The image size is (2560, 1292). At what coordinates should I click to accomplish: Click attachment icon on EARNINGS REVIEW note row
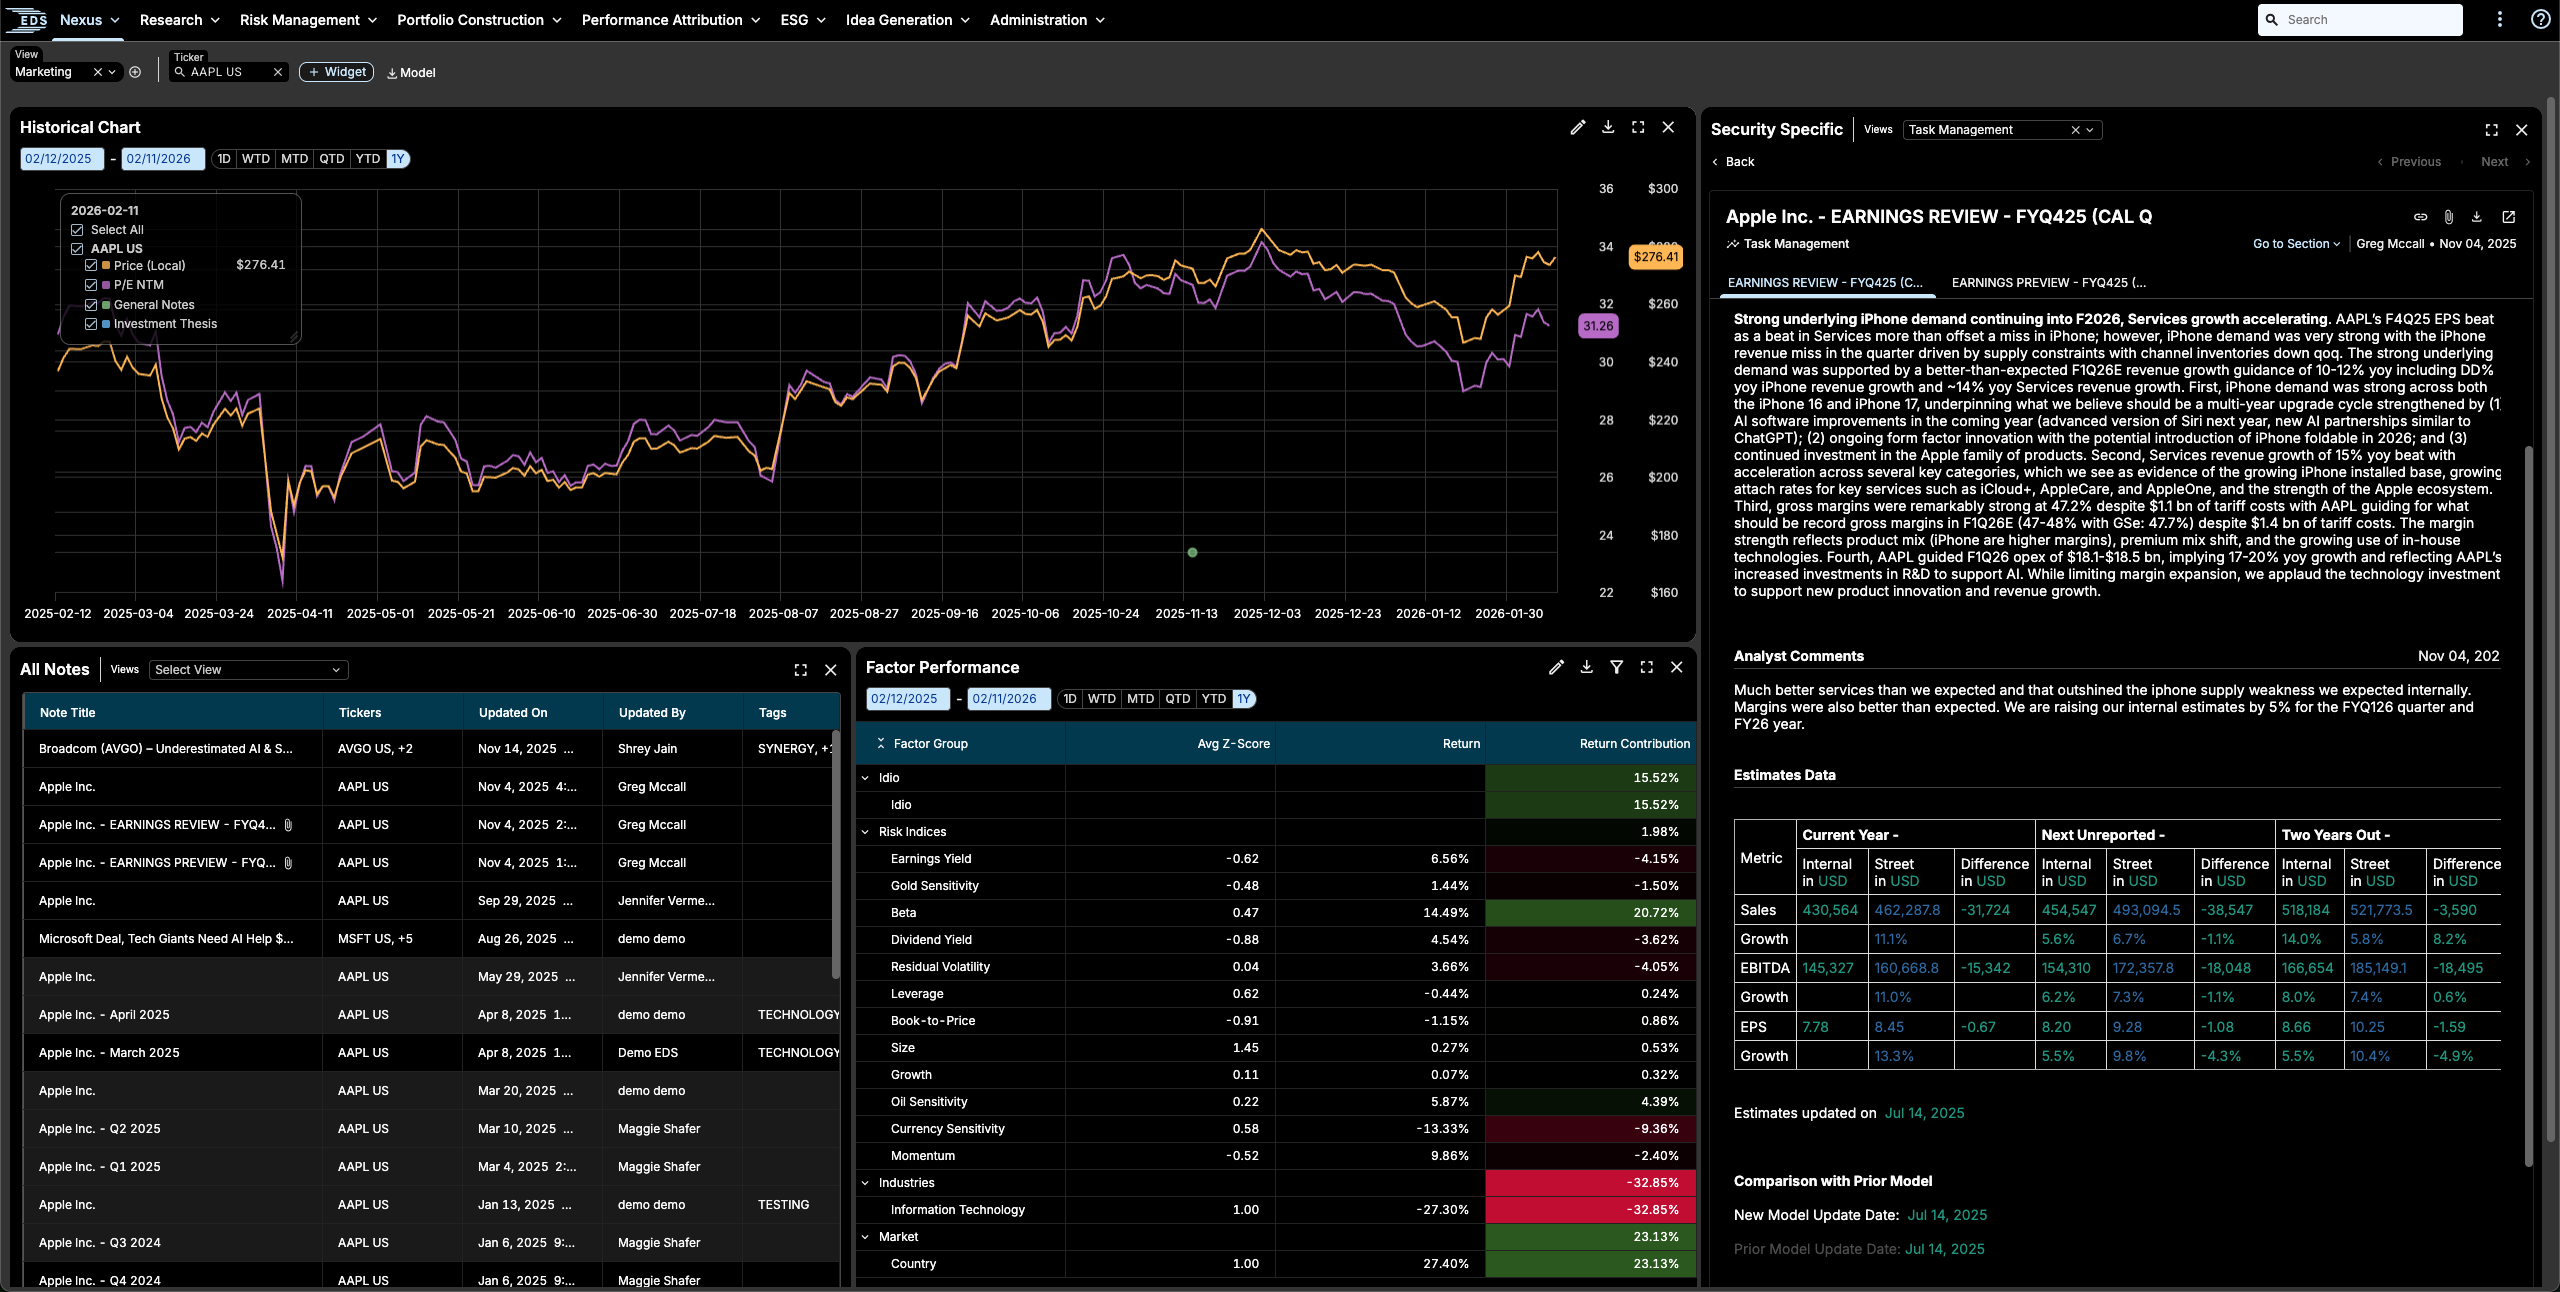click(x=288, y=825)
